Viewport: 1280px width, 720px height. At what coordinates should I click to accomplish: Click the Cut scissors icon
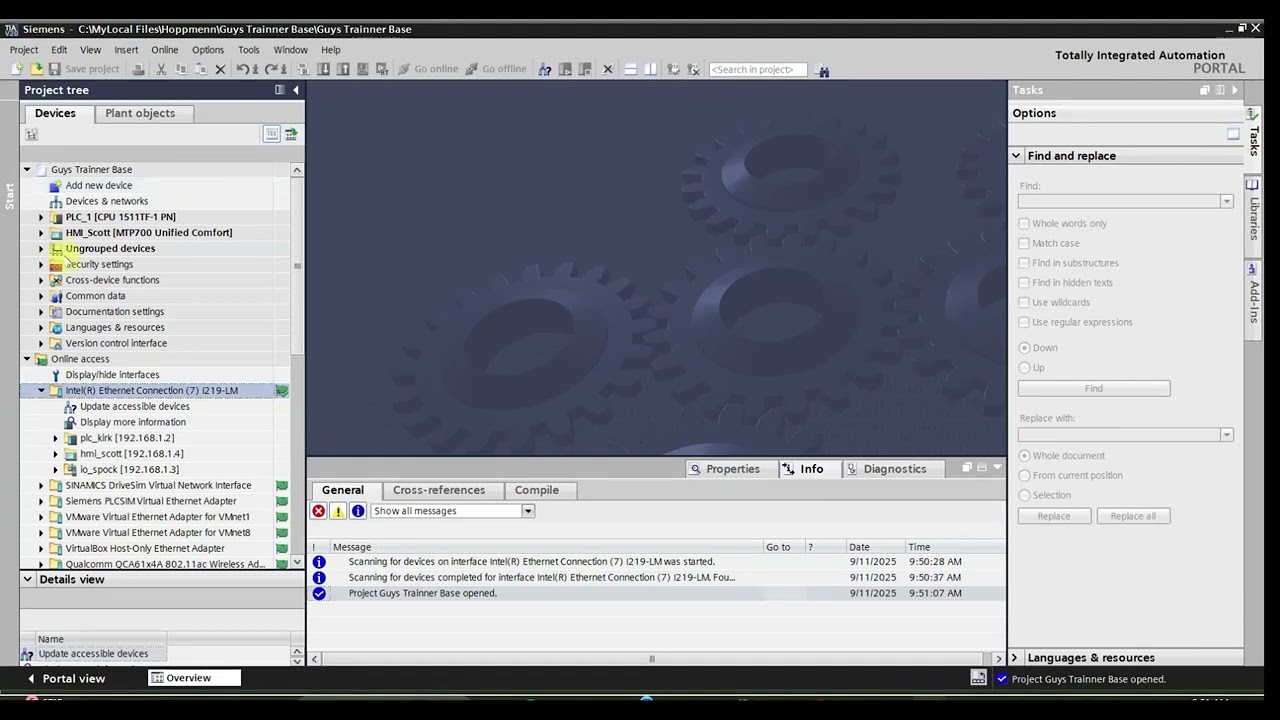(x=160, y=69)
